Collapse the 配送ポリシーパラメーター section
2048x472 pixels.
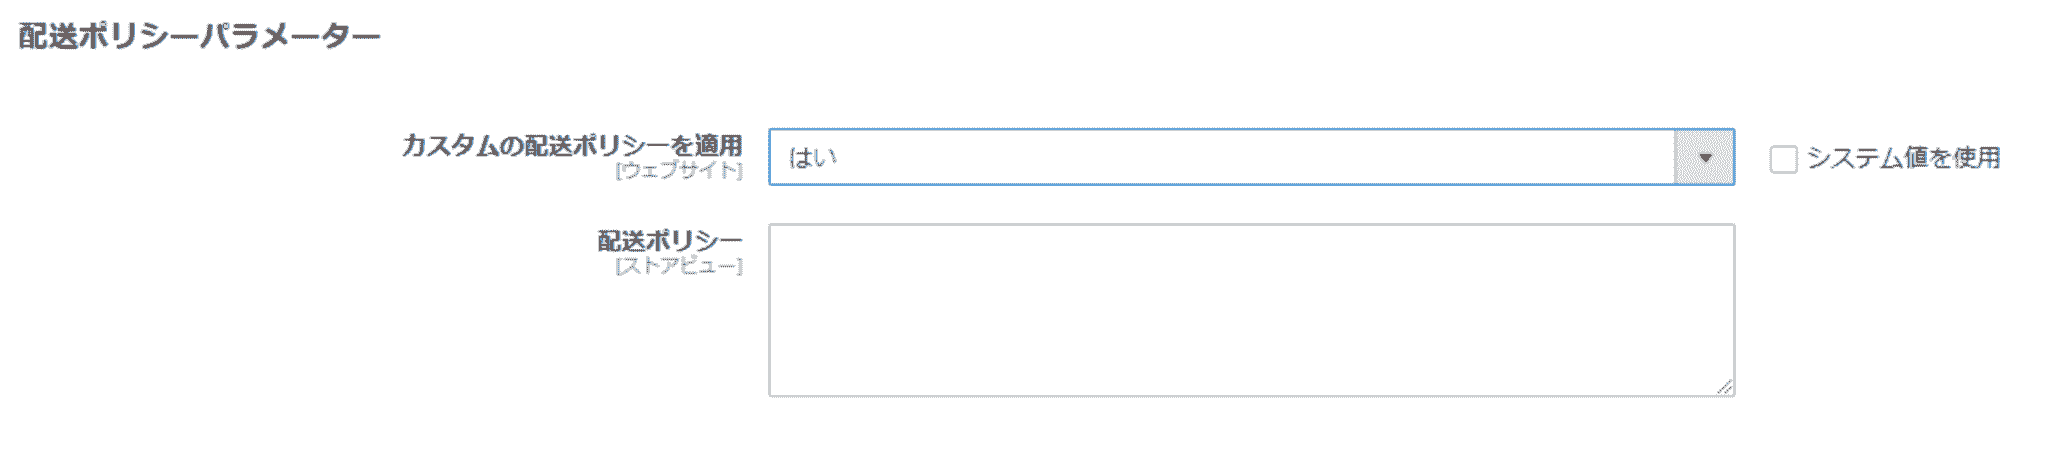coord(200,37)
